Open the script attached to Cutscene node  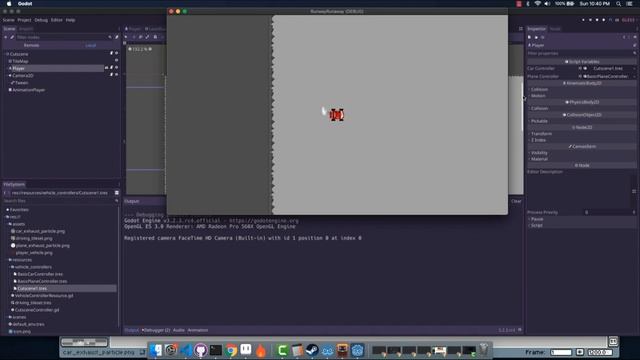pos(111,53)
